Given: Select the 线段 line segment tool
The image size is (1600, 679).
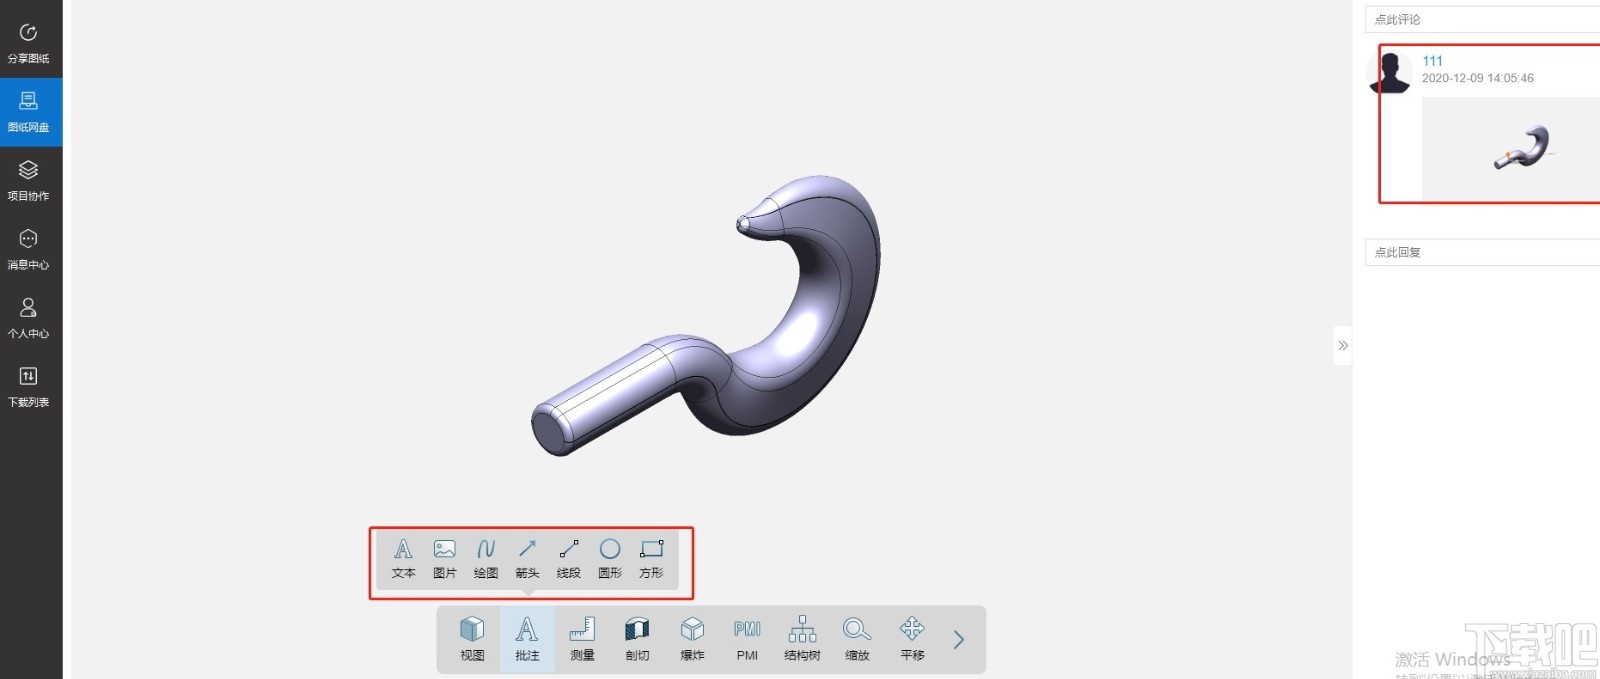Looking at the screenshot, I should coord(569,559).
